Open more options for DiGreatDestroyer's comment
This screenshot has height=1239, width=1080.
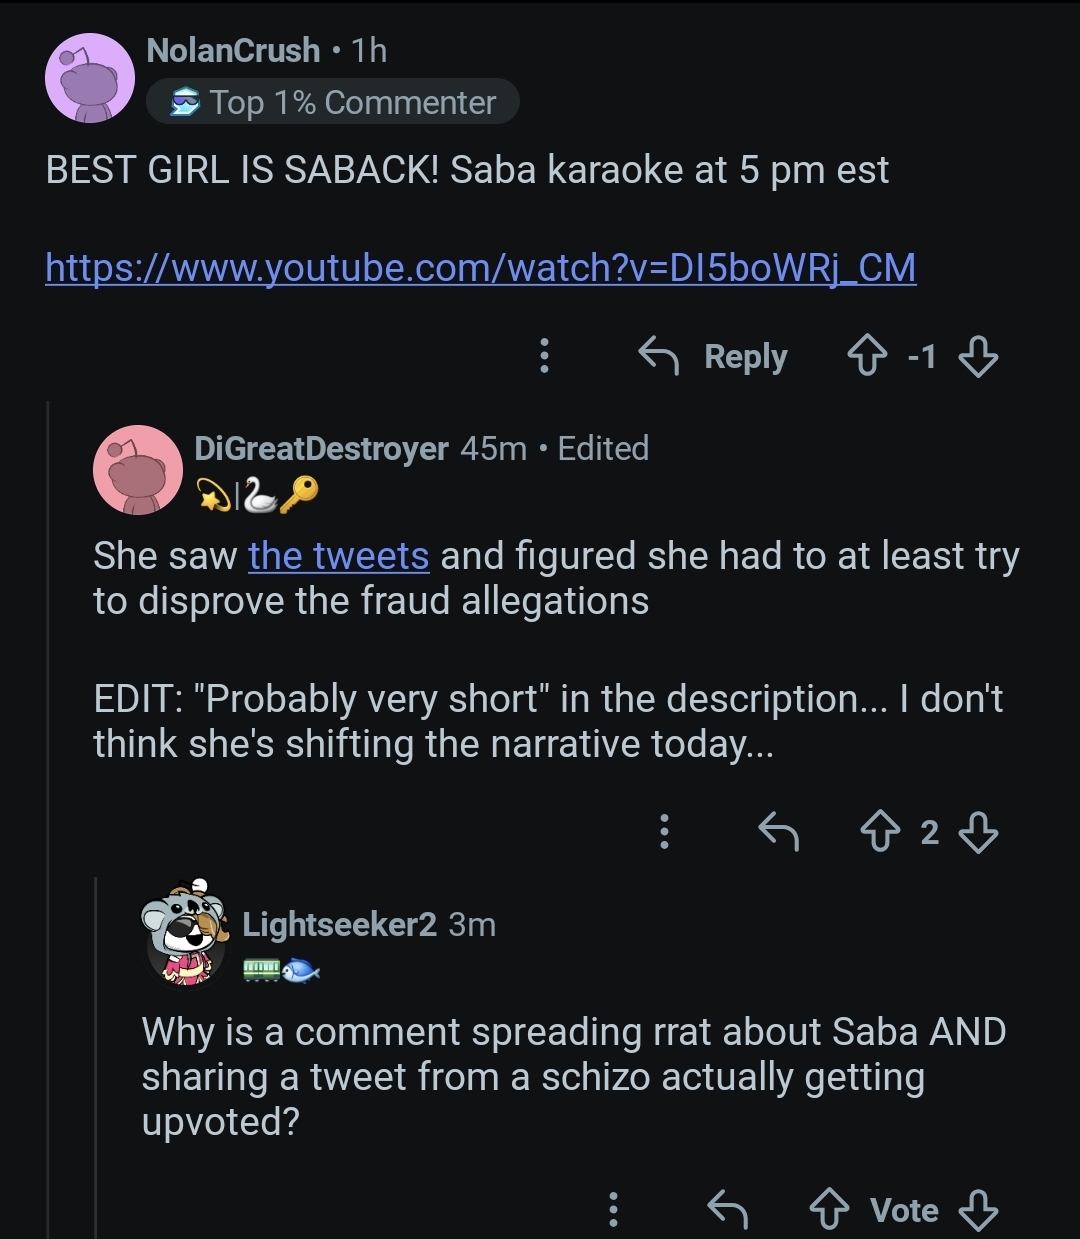pyautogui.click(x=664, y=831)
